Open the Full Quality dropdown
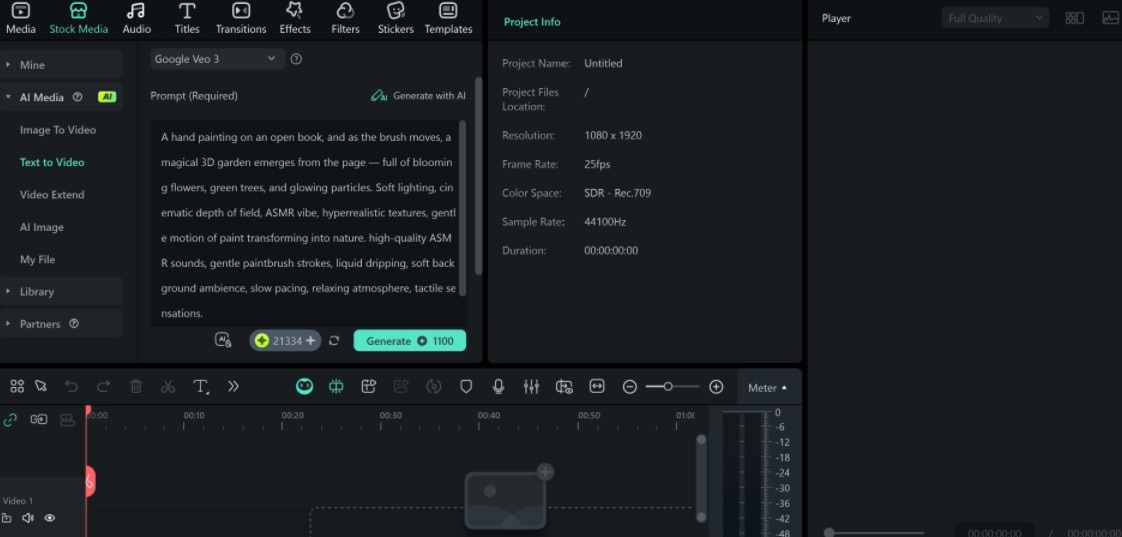Screen dimensions: 1122x537 (995, 18)
